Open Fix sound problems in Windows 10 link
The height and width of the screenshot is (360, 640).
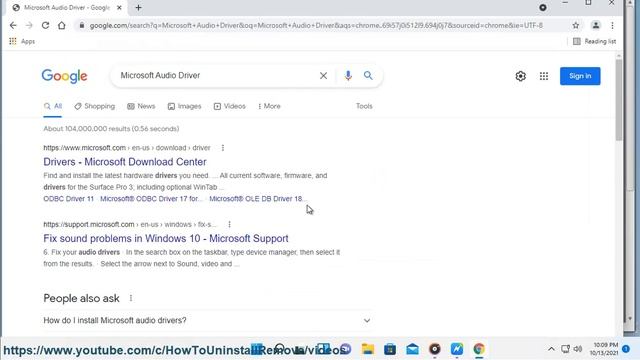coord(166,238)
